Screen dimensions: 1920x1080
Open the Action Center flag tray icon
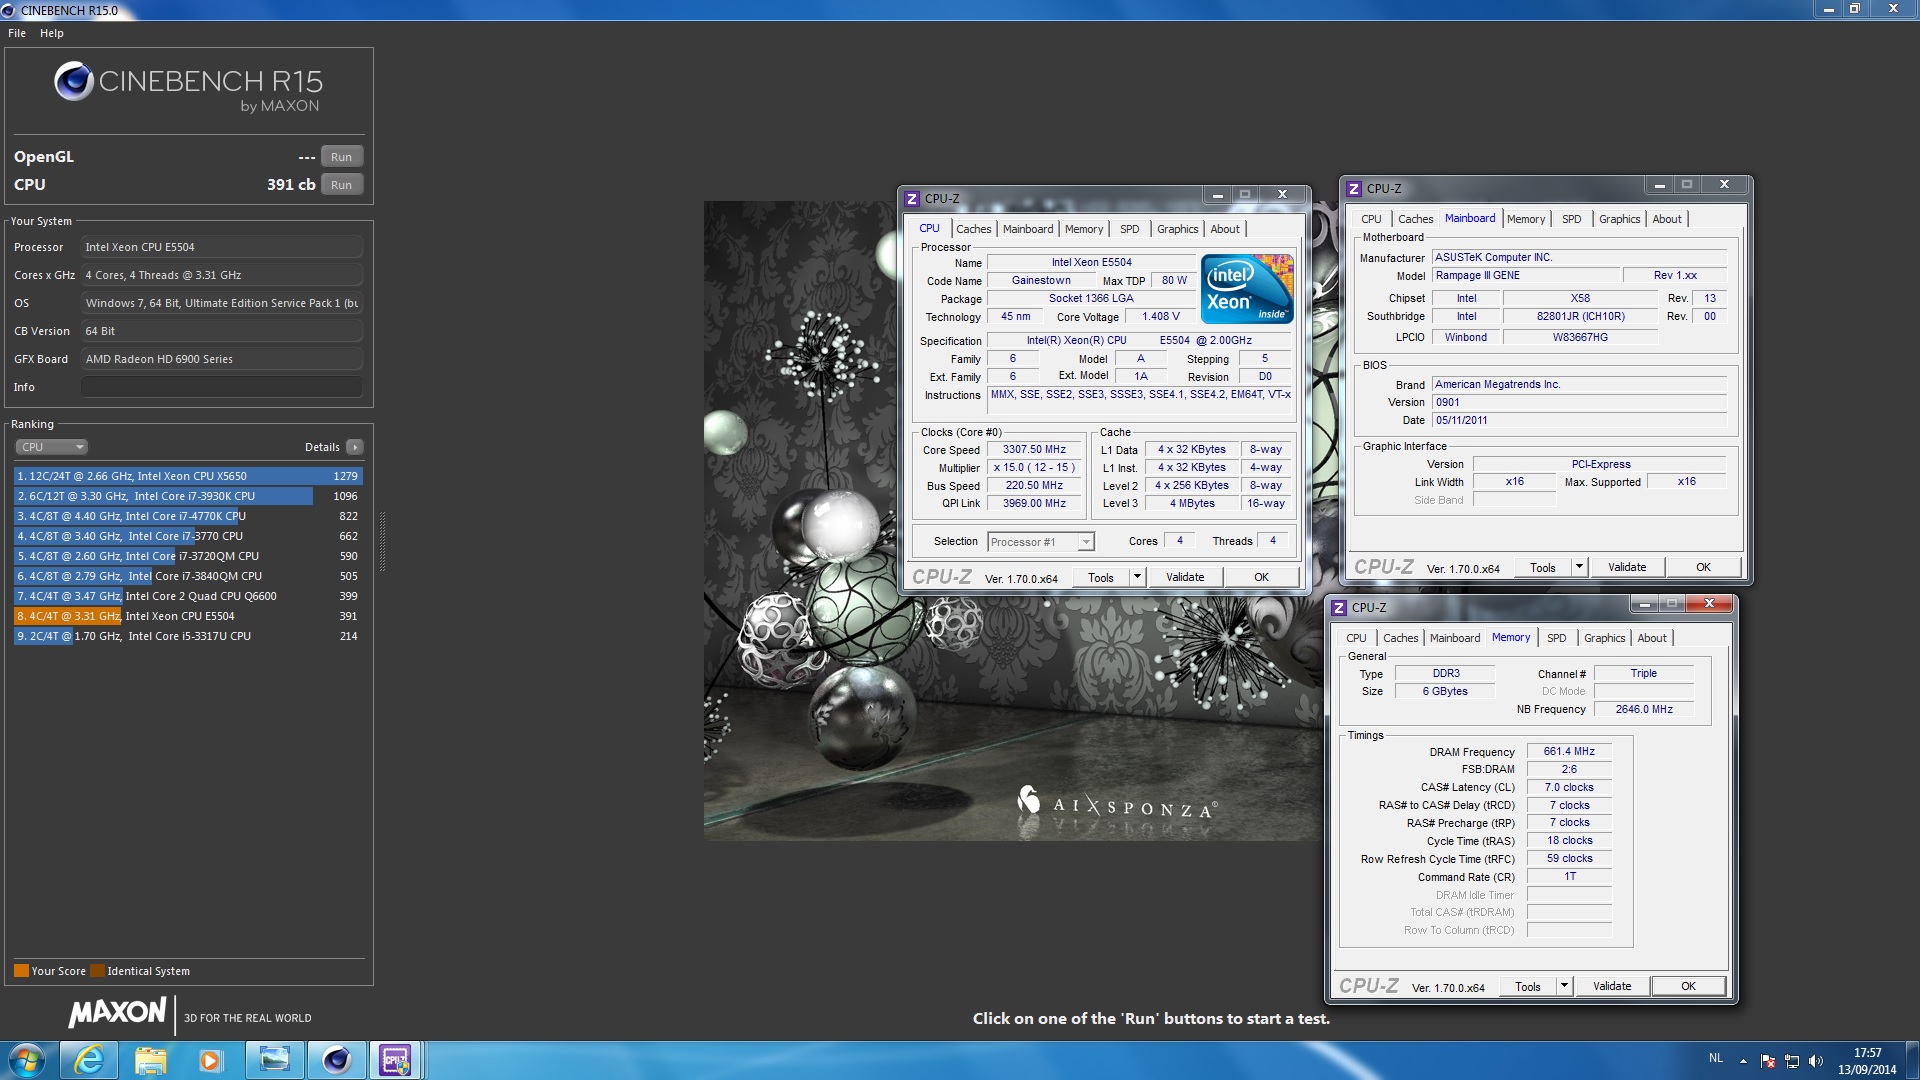[x=1768, y=1061]
